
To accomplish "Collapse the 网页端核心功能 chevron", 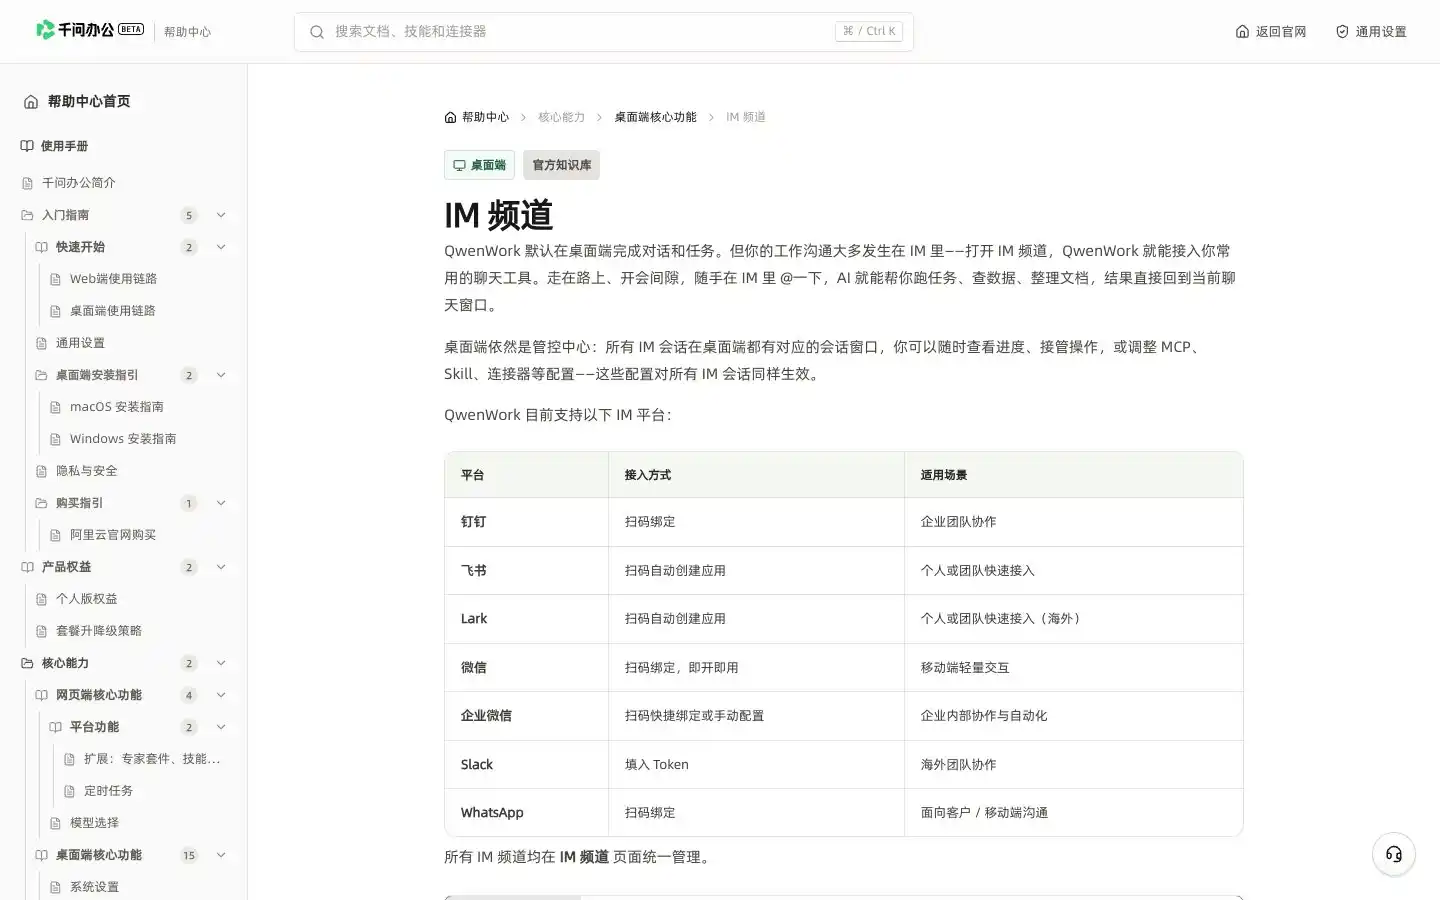I will click(x=221, y=695).
